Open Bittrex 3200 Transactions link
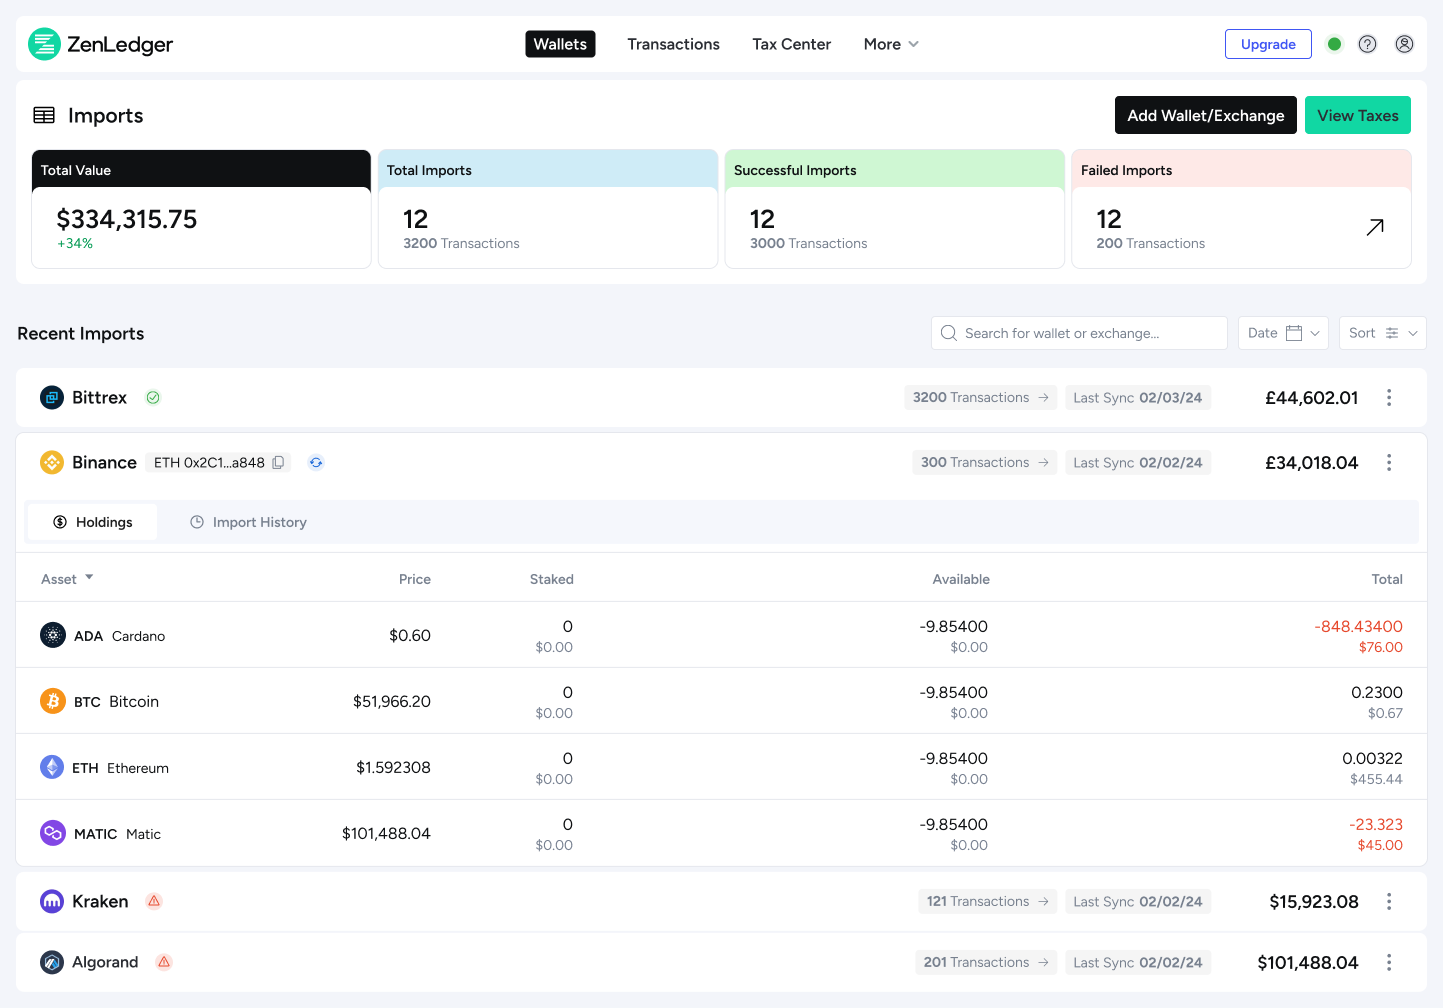This screenshot has width=1443, height=1008. tap(980, 398)
